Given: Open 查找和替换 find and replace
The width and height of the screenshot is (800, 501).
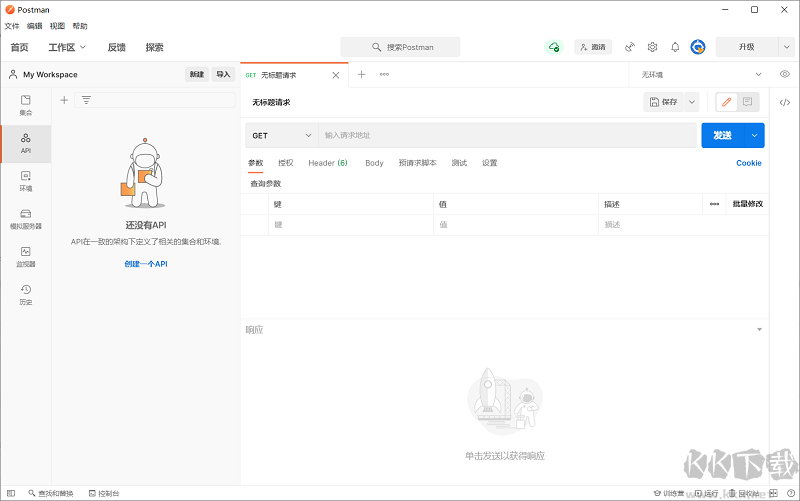Looking at the screenshot, I should pos(51,493).
